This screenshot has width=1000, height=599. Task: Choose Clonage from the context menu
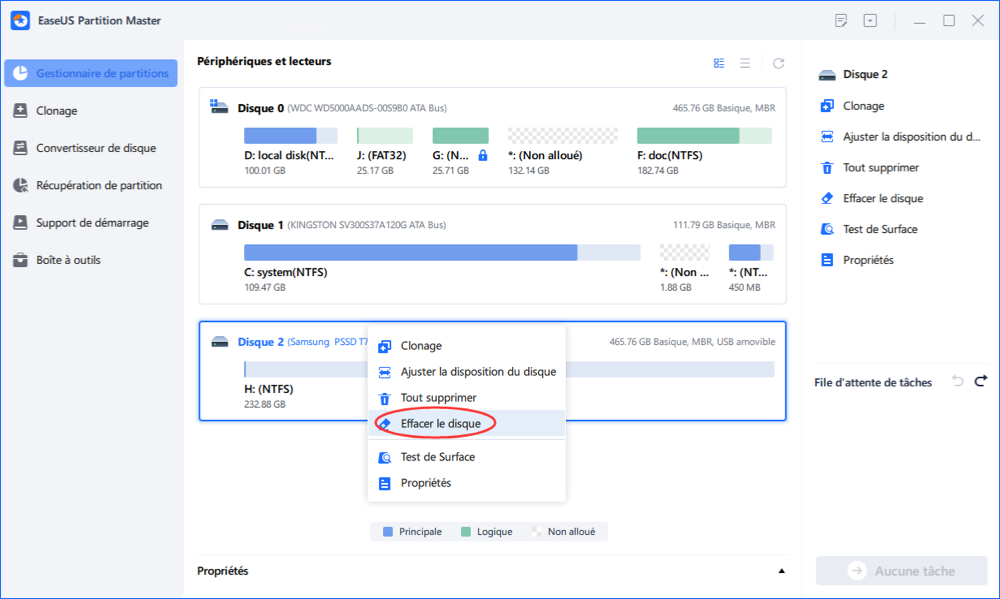[x=467, y=346]
